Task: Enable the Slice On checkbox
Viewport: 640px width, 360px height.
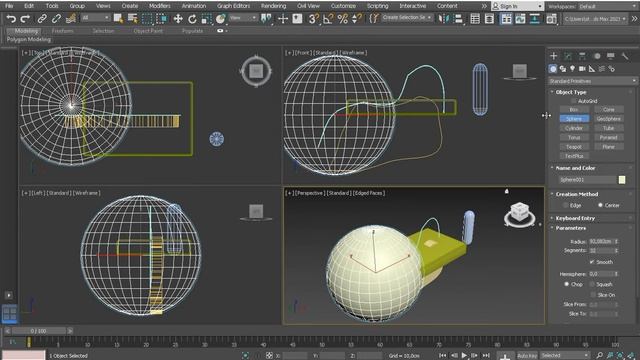Action: tap(593, 295)
